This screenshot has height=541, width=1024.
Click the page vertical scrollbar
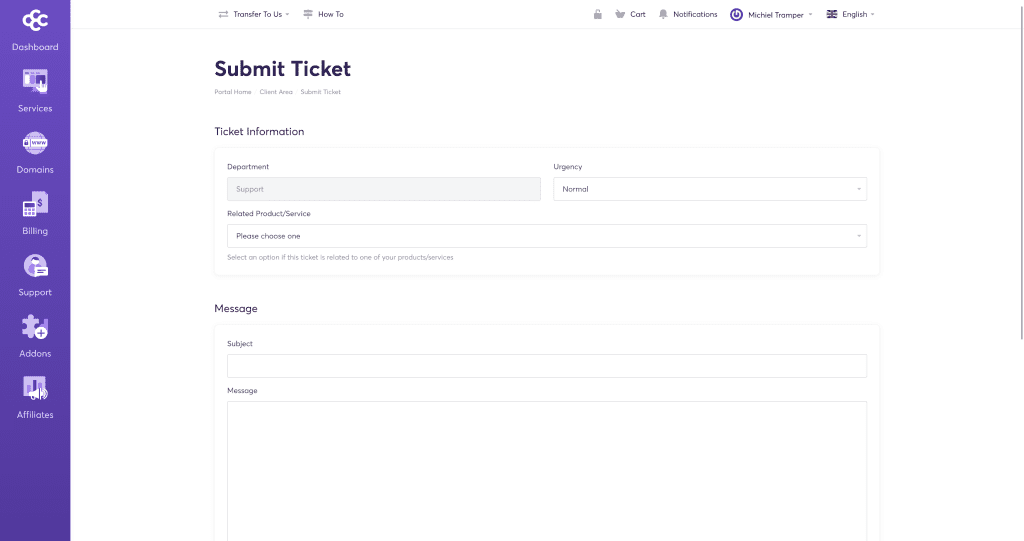(x=1022, y=170)
